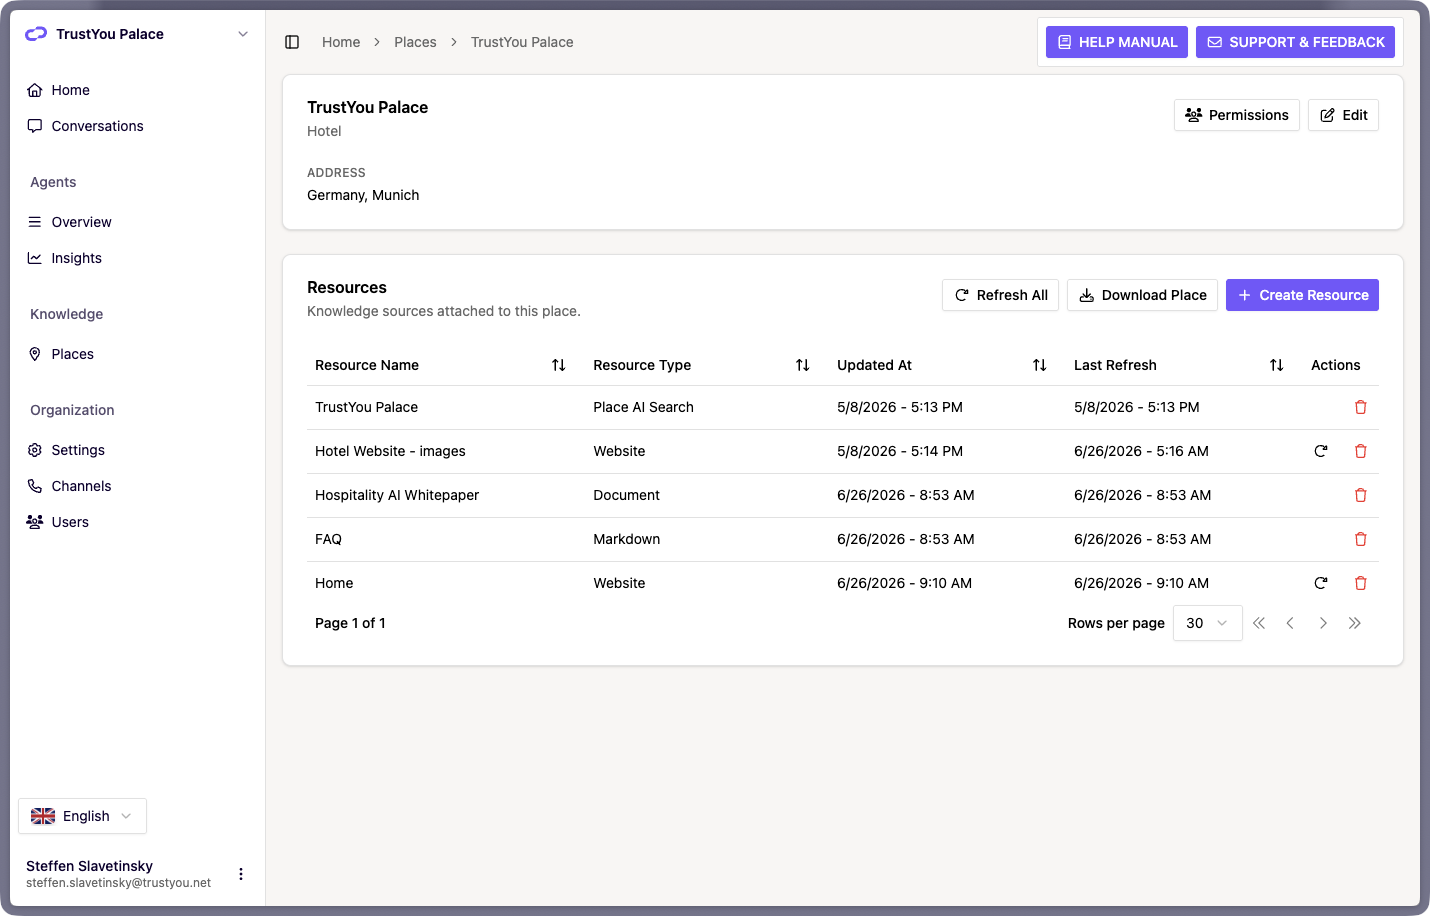Refresh the Home website resource

1321,583
